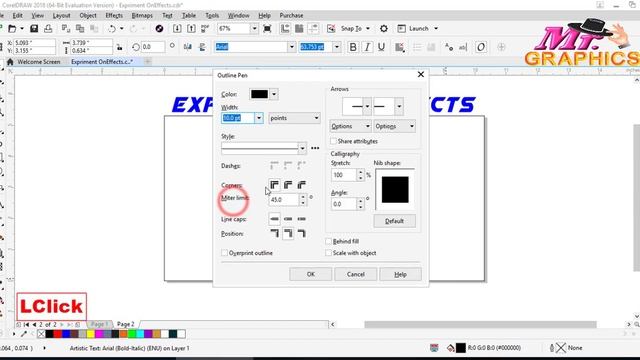This screenshot has width=640, height=360.
Task: Open the Launch dropdown
Action: click(436, 29)
